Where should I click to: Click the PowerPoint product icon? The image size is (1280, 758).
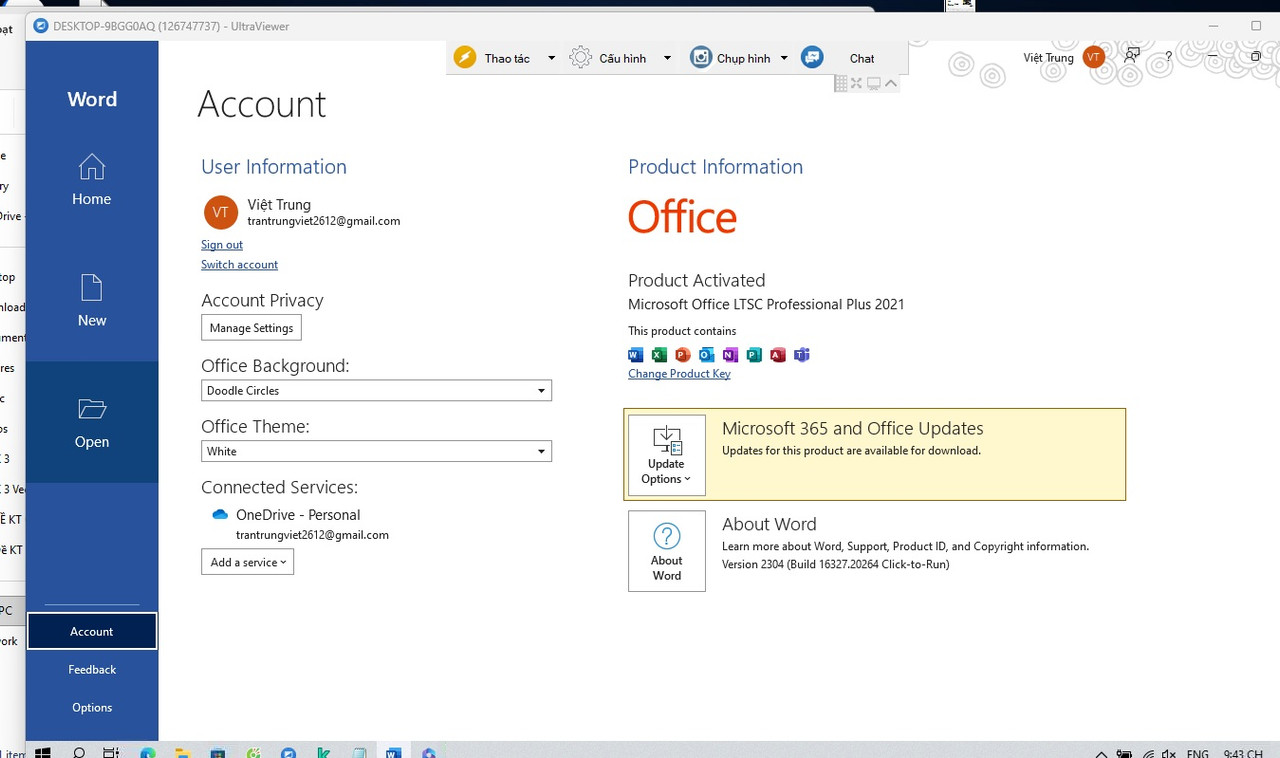[683, 355]
